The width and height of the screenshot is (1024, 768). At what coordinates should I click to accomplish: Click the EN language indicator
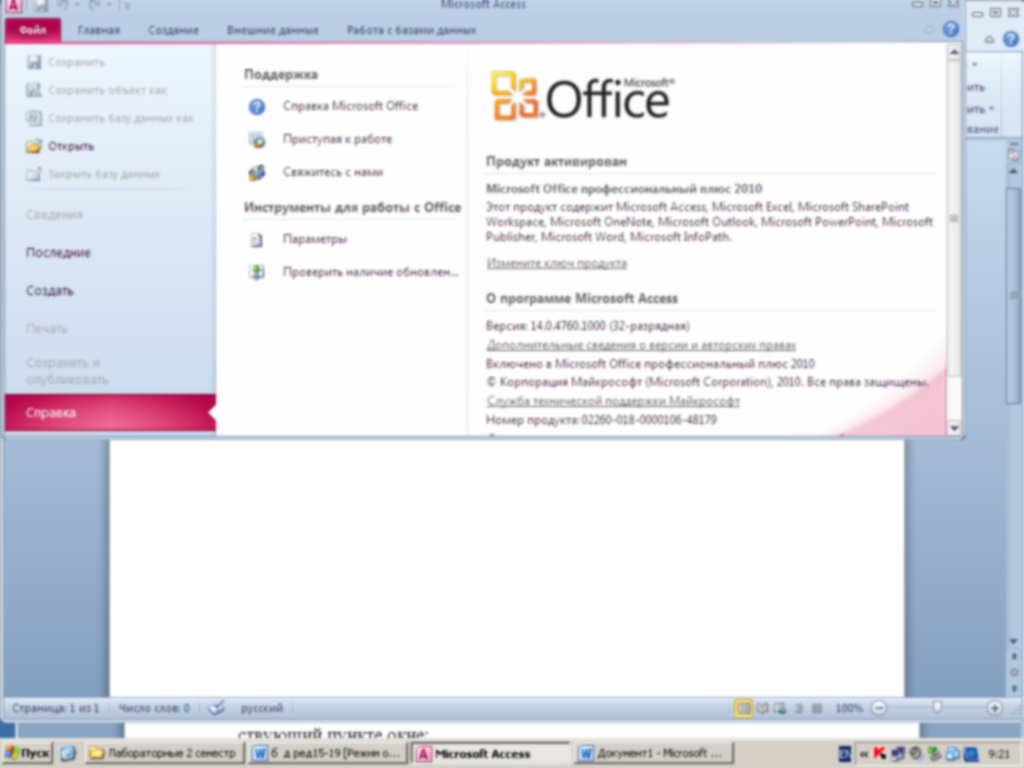point(844,754)
